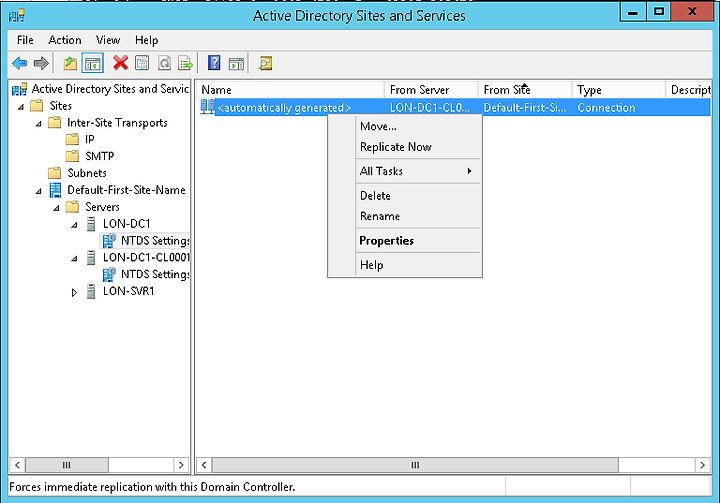This screenshot has height=503, width=720.
Task: Click the Subnets folder icon
Action: [55, 173]
